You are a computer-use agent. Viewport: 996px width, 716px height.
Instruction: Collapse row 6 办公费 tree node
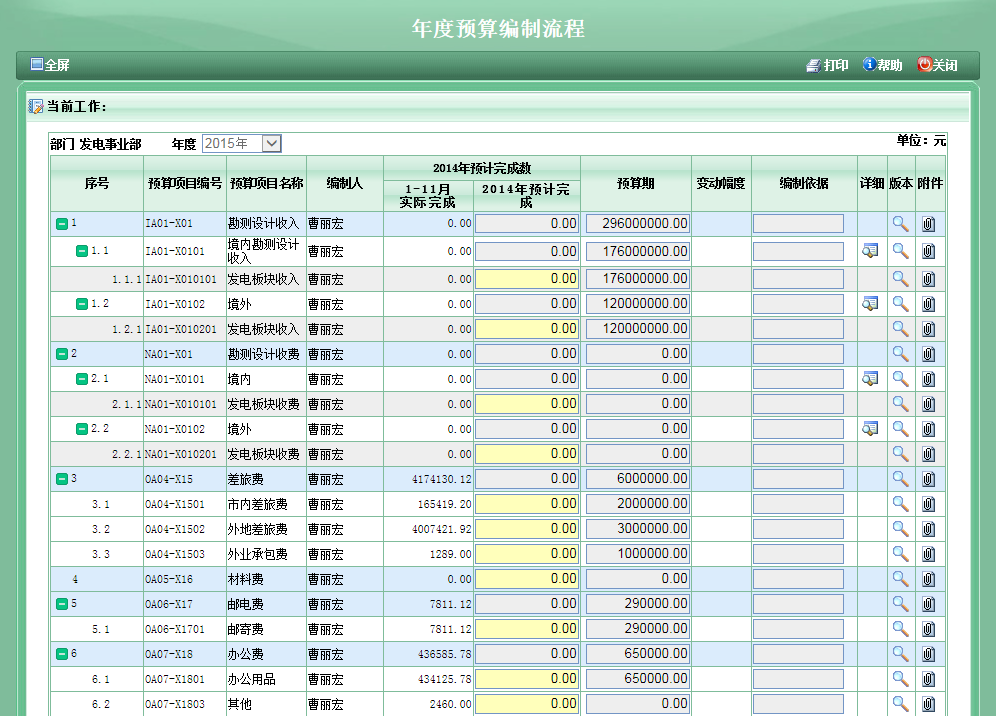[x=62, y=654]
